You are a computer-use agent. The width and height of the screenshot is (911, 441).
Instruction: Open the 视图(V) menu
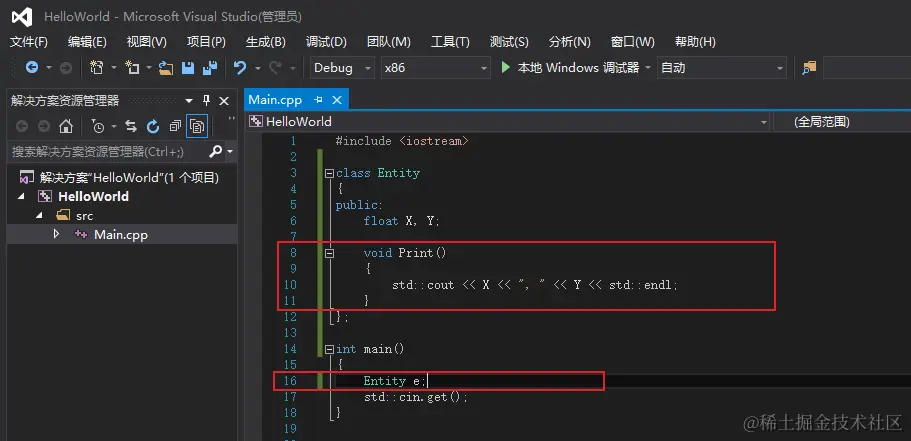[x=146, y=42]
